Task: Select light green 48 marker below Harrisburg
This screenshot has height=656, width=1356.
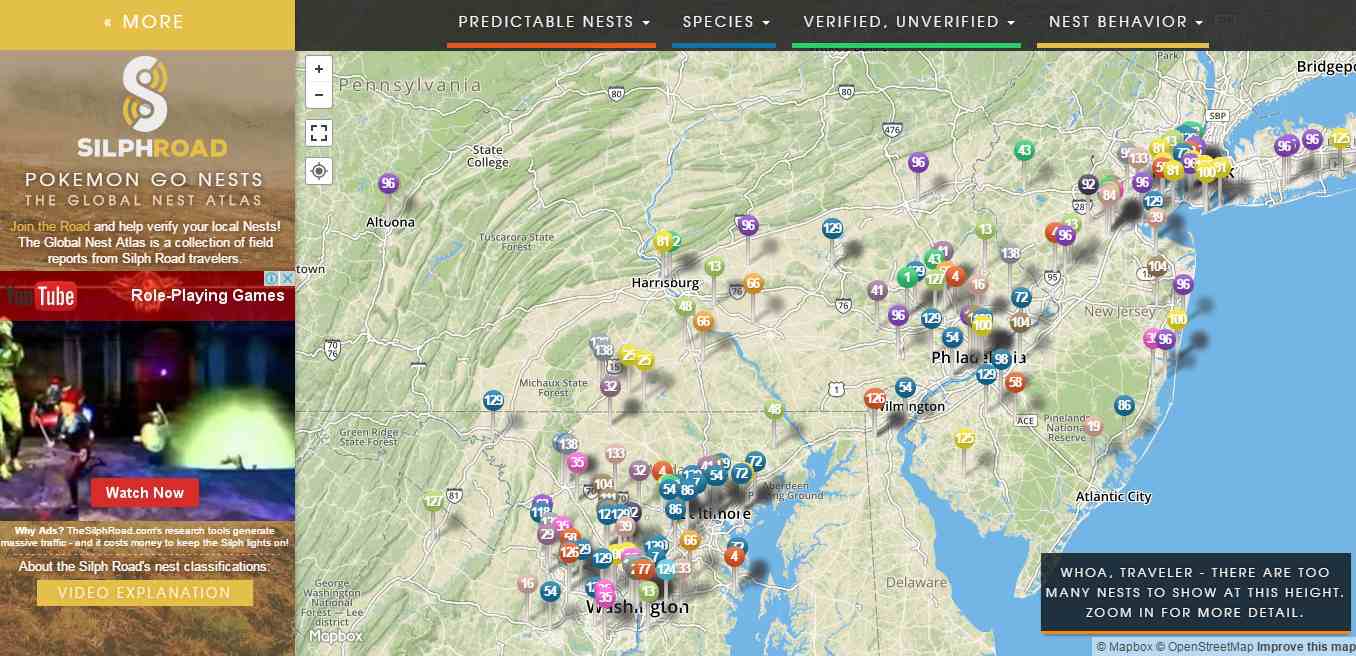Action: point(685,307)
